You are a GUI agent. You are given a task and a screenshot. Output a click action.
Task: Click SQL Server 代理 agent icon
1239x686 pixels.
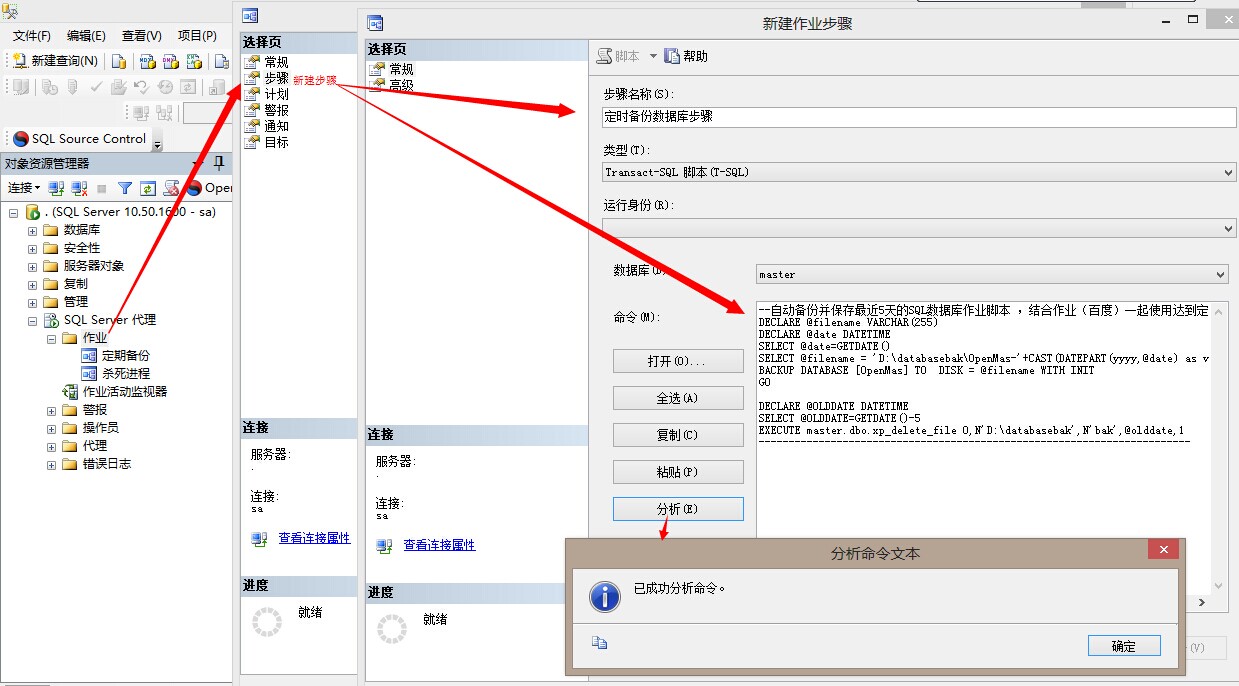[x=50, y=320]
